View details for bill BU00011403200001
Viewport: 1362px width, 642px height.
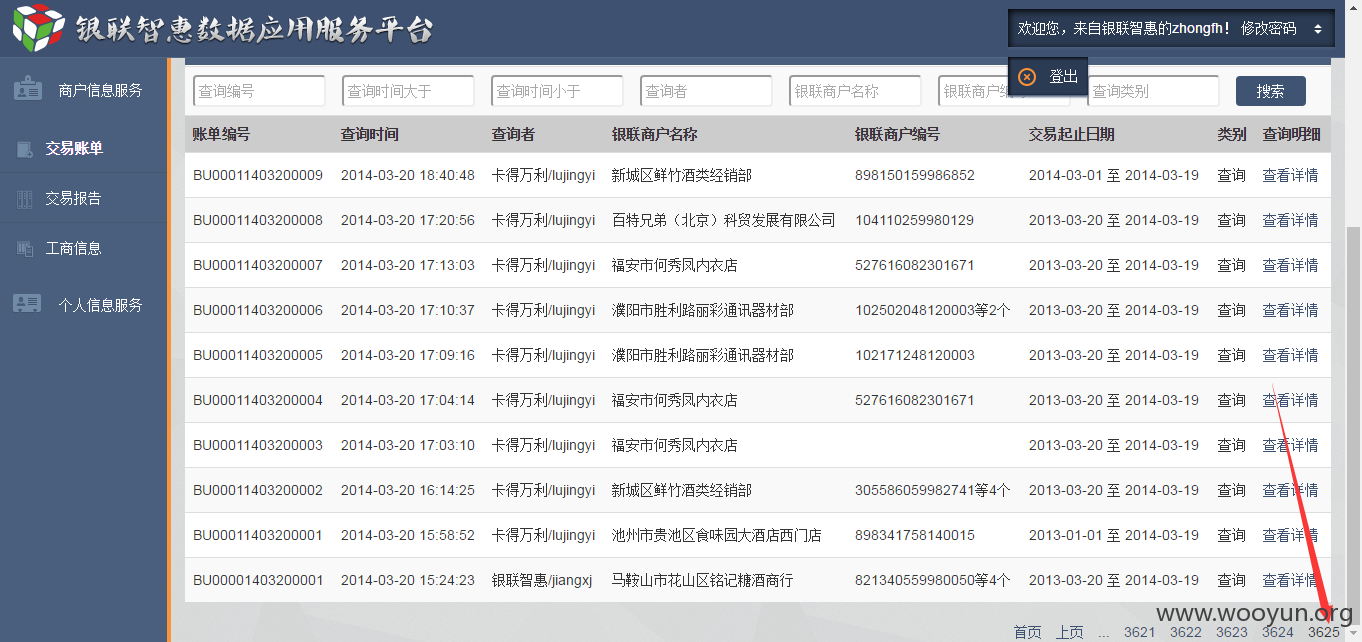1290,535
